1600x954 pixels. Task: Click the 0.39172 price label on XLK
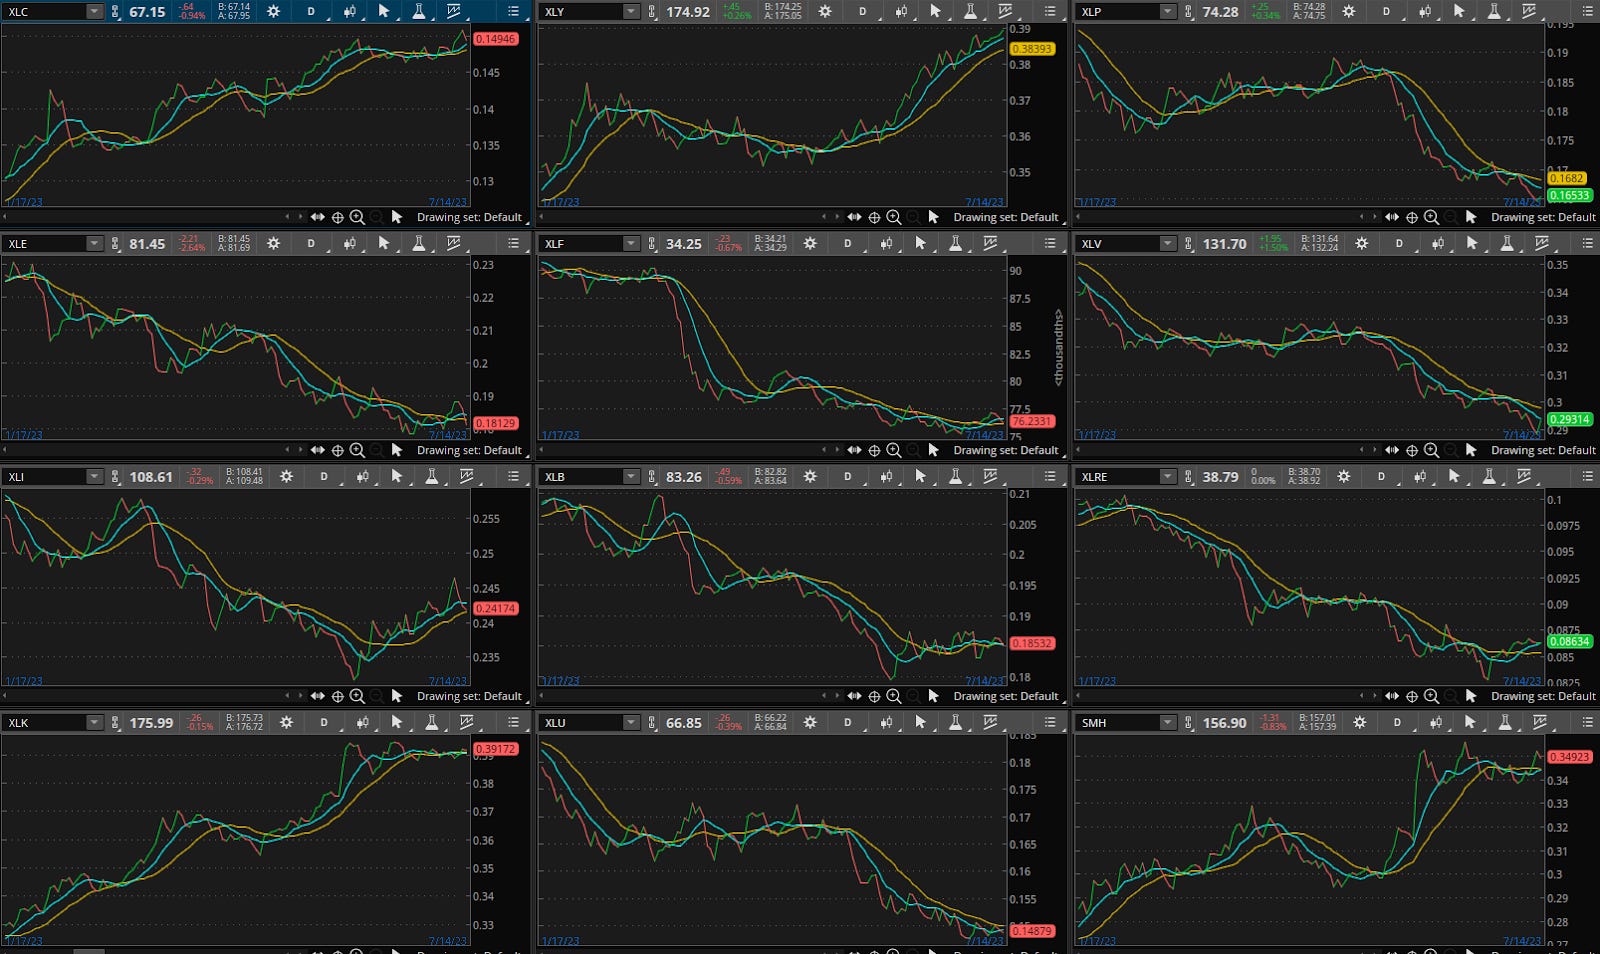496,749
